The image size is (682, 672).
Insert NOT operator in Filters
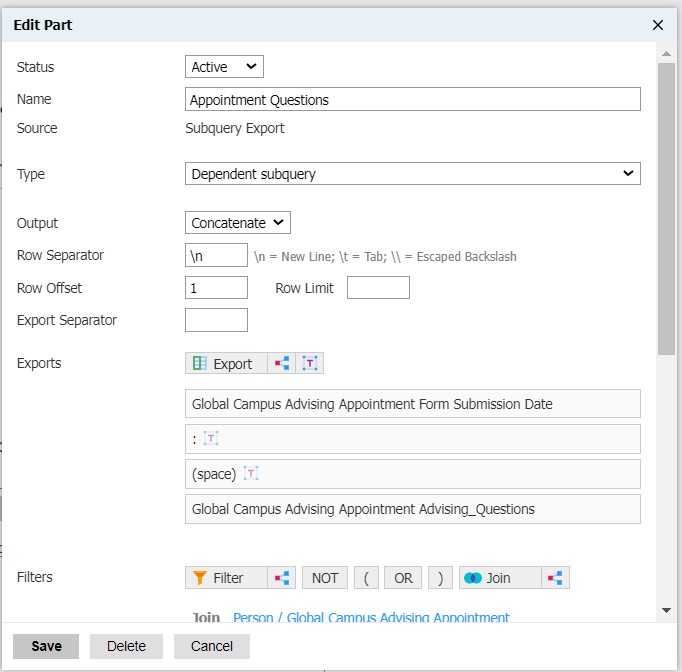pyautogui.click(x=324, y=578)
